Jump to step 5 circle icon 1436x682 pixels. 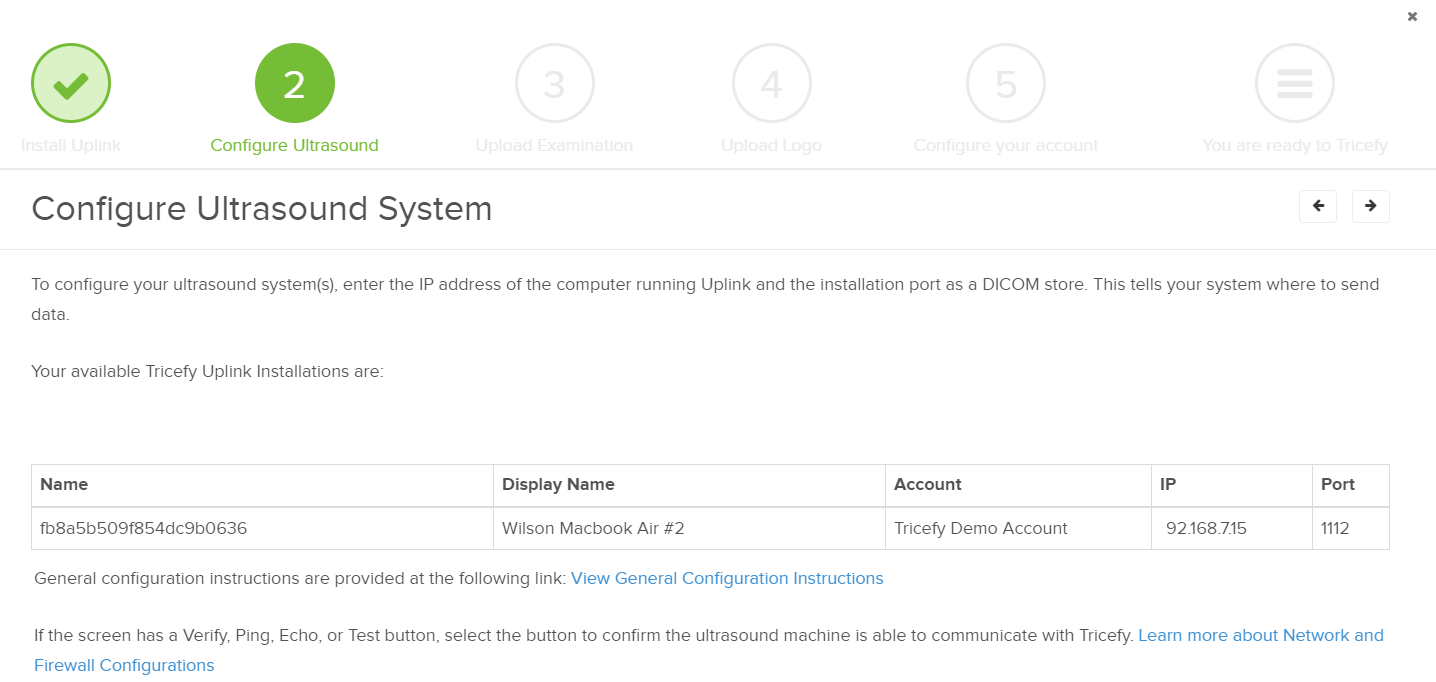click(x=1006, y=84)
